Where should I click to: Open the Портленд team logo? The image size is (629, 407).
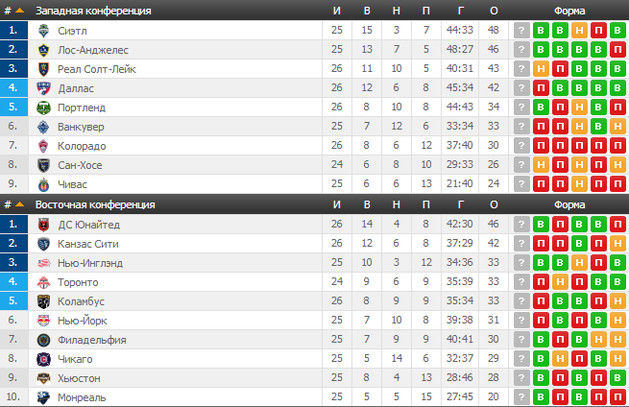pyautogui.click(x=43, y=107)
